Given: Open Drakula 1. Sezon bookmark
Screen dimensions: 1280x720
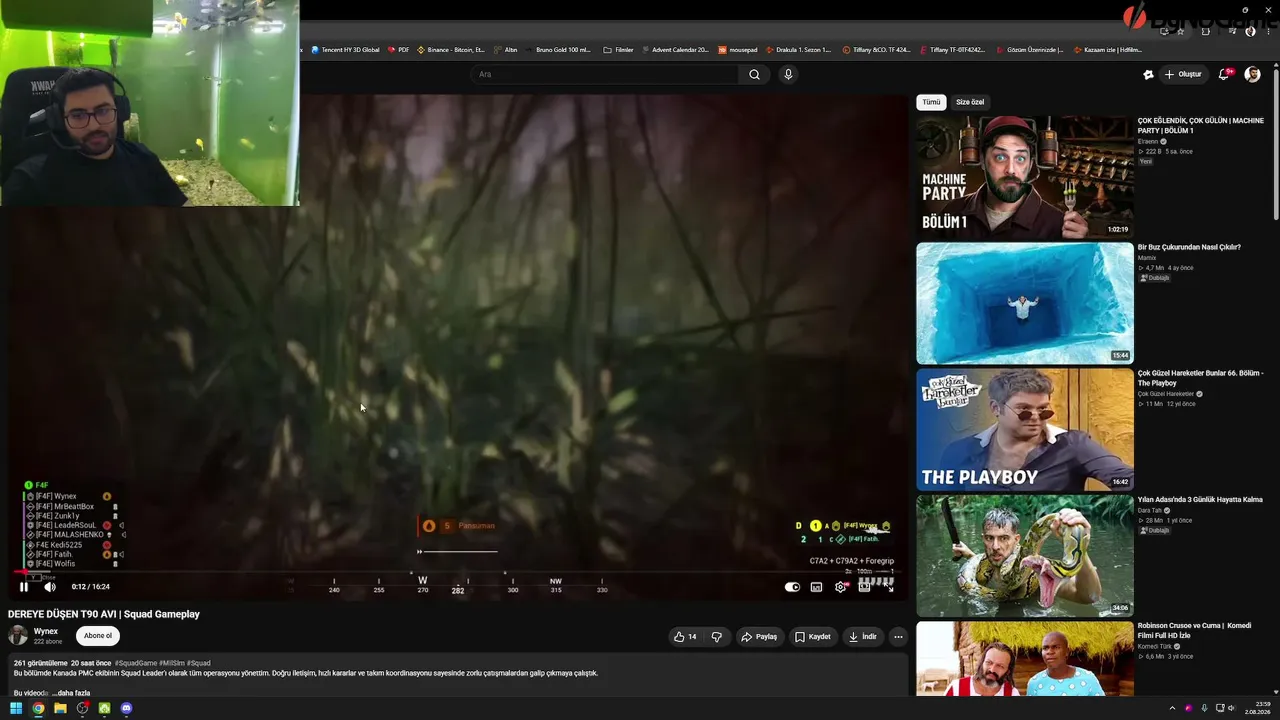Looking at the screenshot, I should [799, 50].
